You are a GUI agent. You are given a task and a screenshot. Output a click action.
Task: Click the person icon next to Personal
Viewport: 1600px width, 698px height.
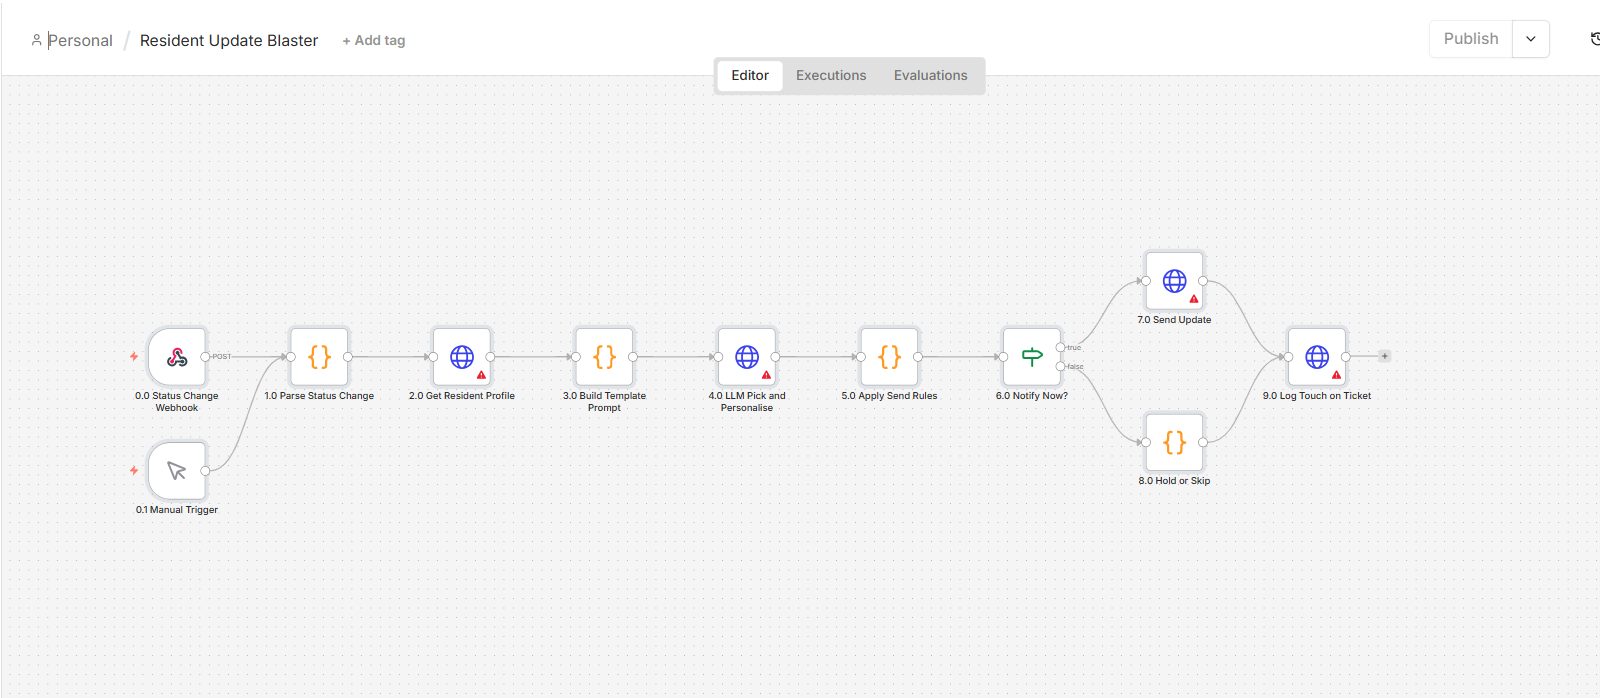pos(37,40)
